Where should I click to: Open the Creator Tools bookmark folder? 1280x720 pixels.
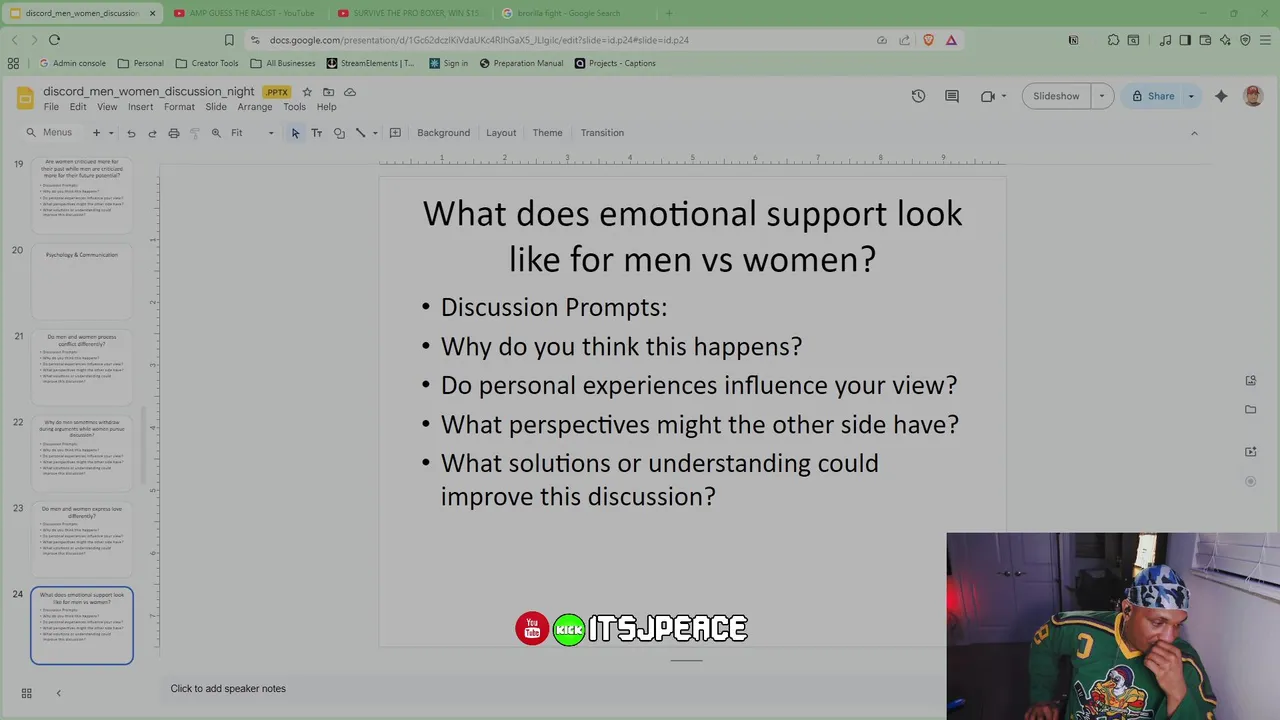click(208, 63)
